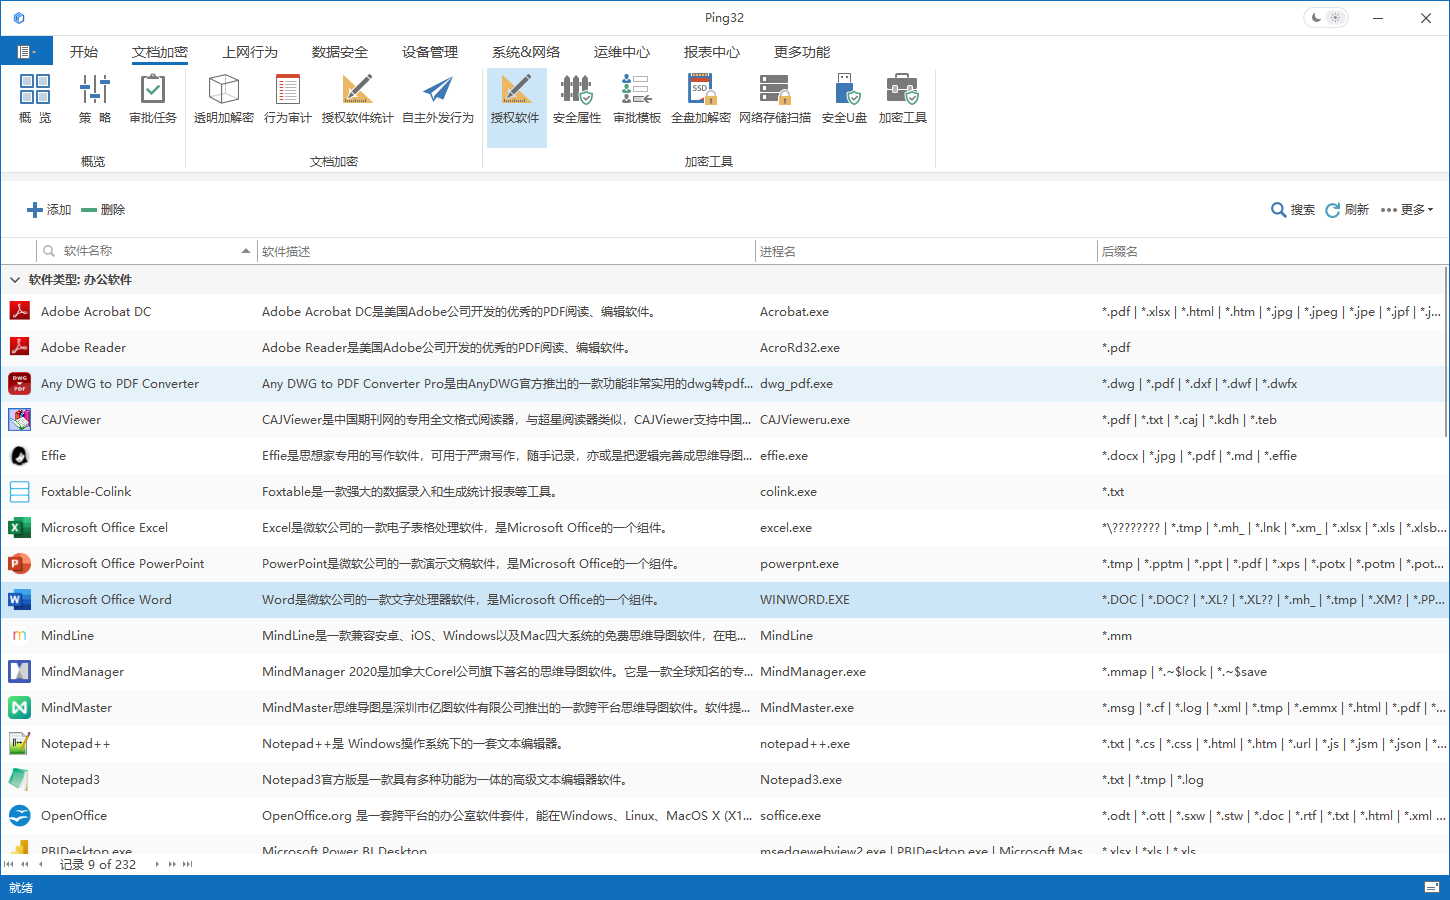
Task: Go to first record navigation arrow
Action: 9,864
